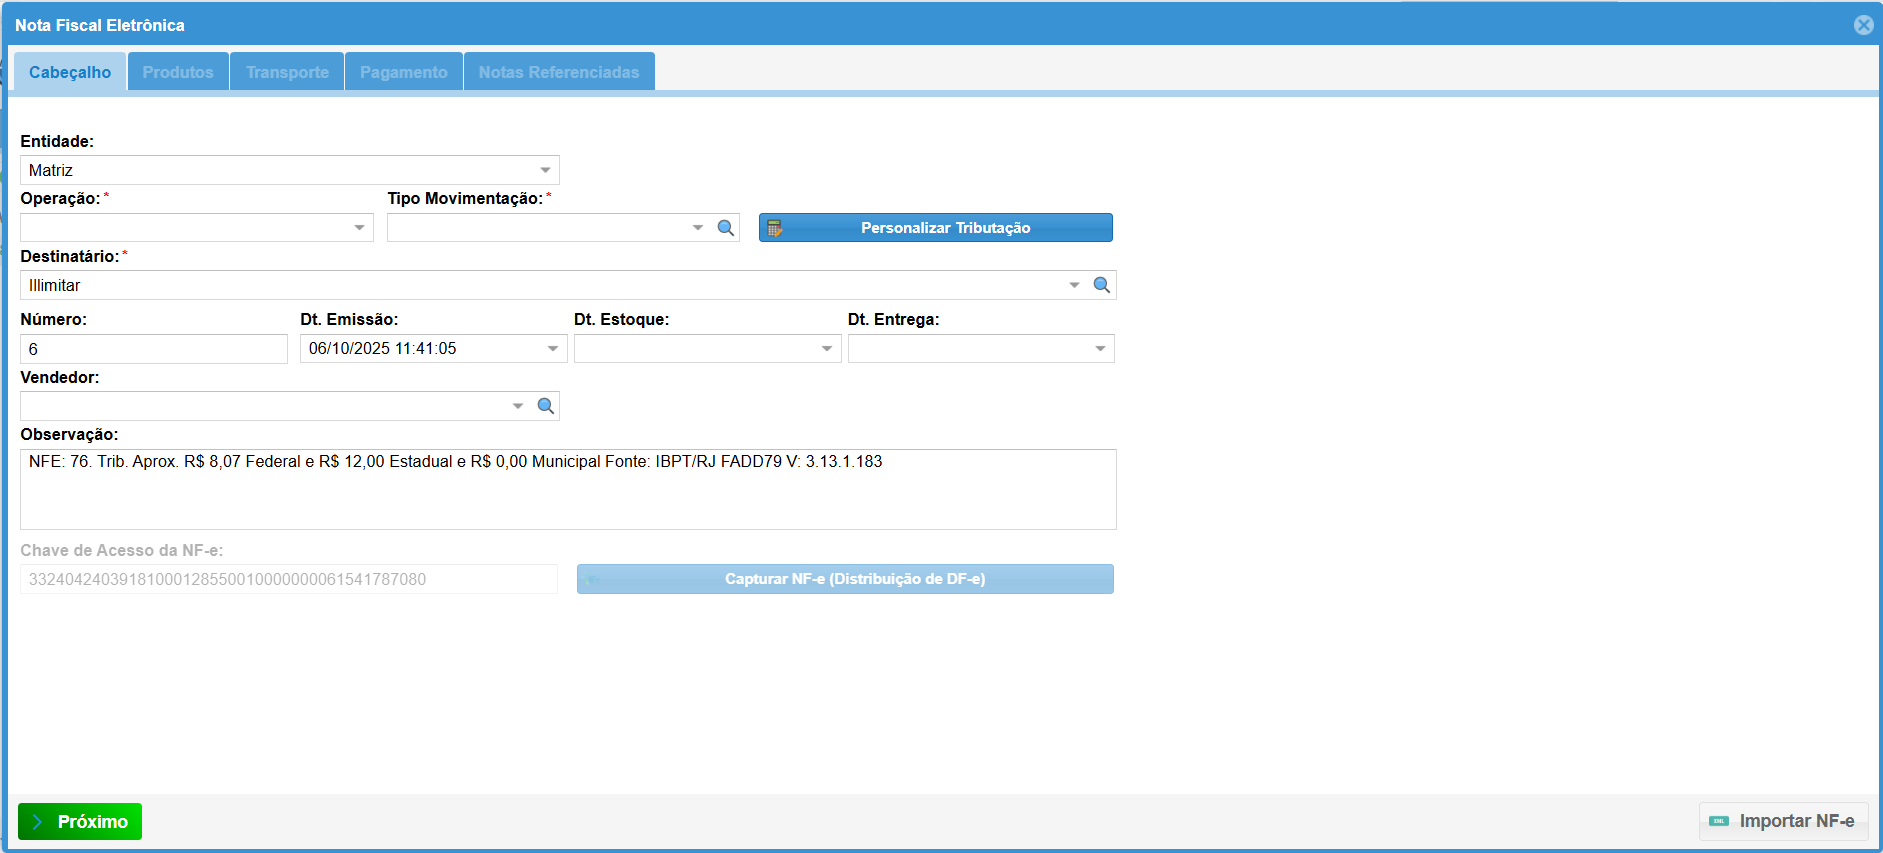This screenshot has width=1883, height=853.
Task: Open the Dt. Entrega date dropdown
Action: tap(1100, 349)
